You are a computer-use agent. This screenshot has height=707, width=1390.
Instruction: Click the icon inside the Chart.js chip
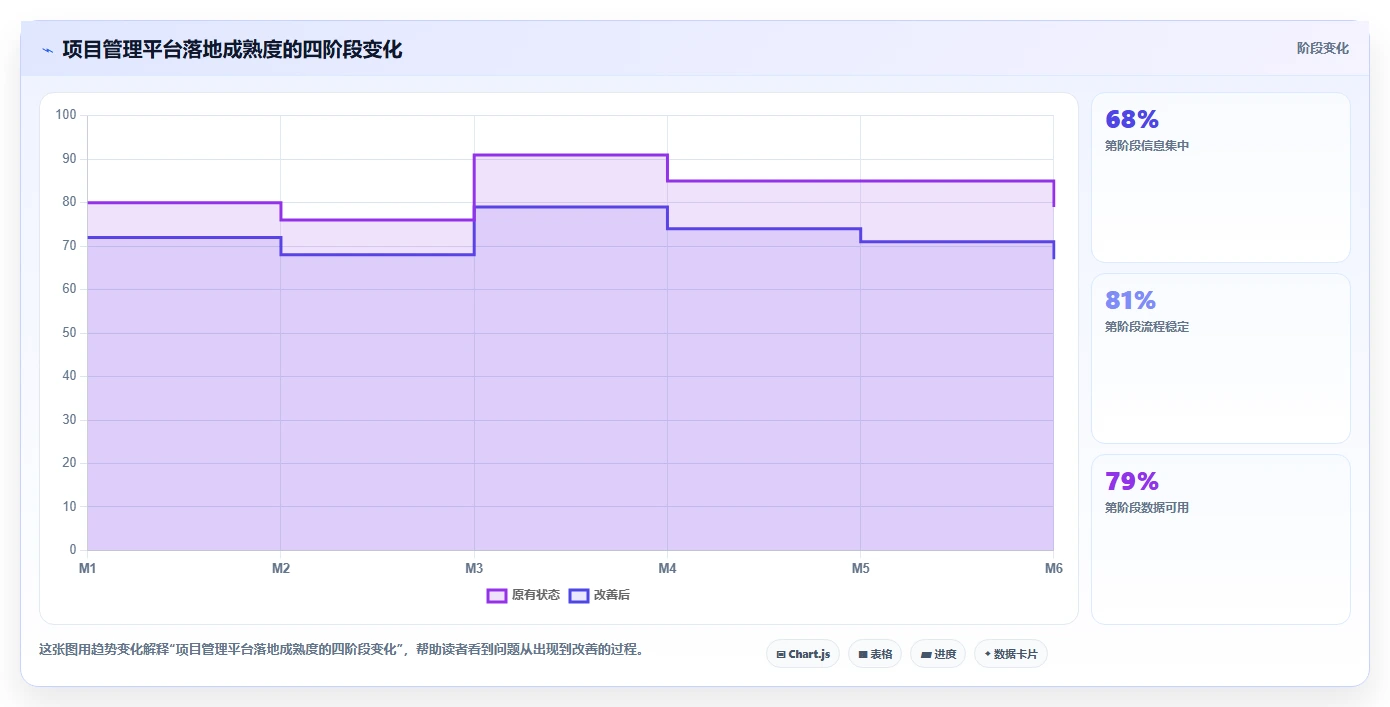[781, 655]
